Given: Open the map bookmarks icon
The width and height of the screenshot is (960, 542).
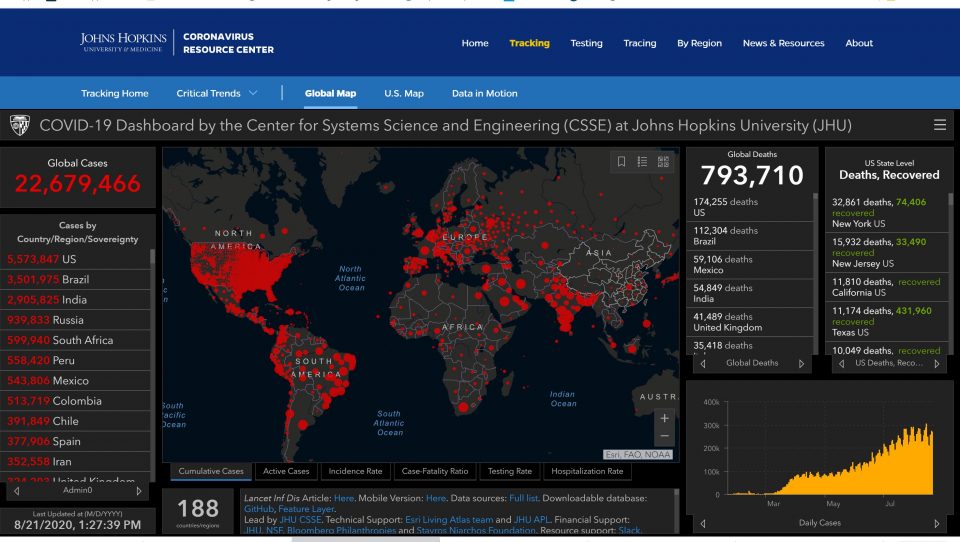Looking at the screenshot, I should [621, 161].
